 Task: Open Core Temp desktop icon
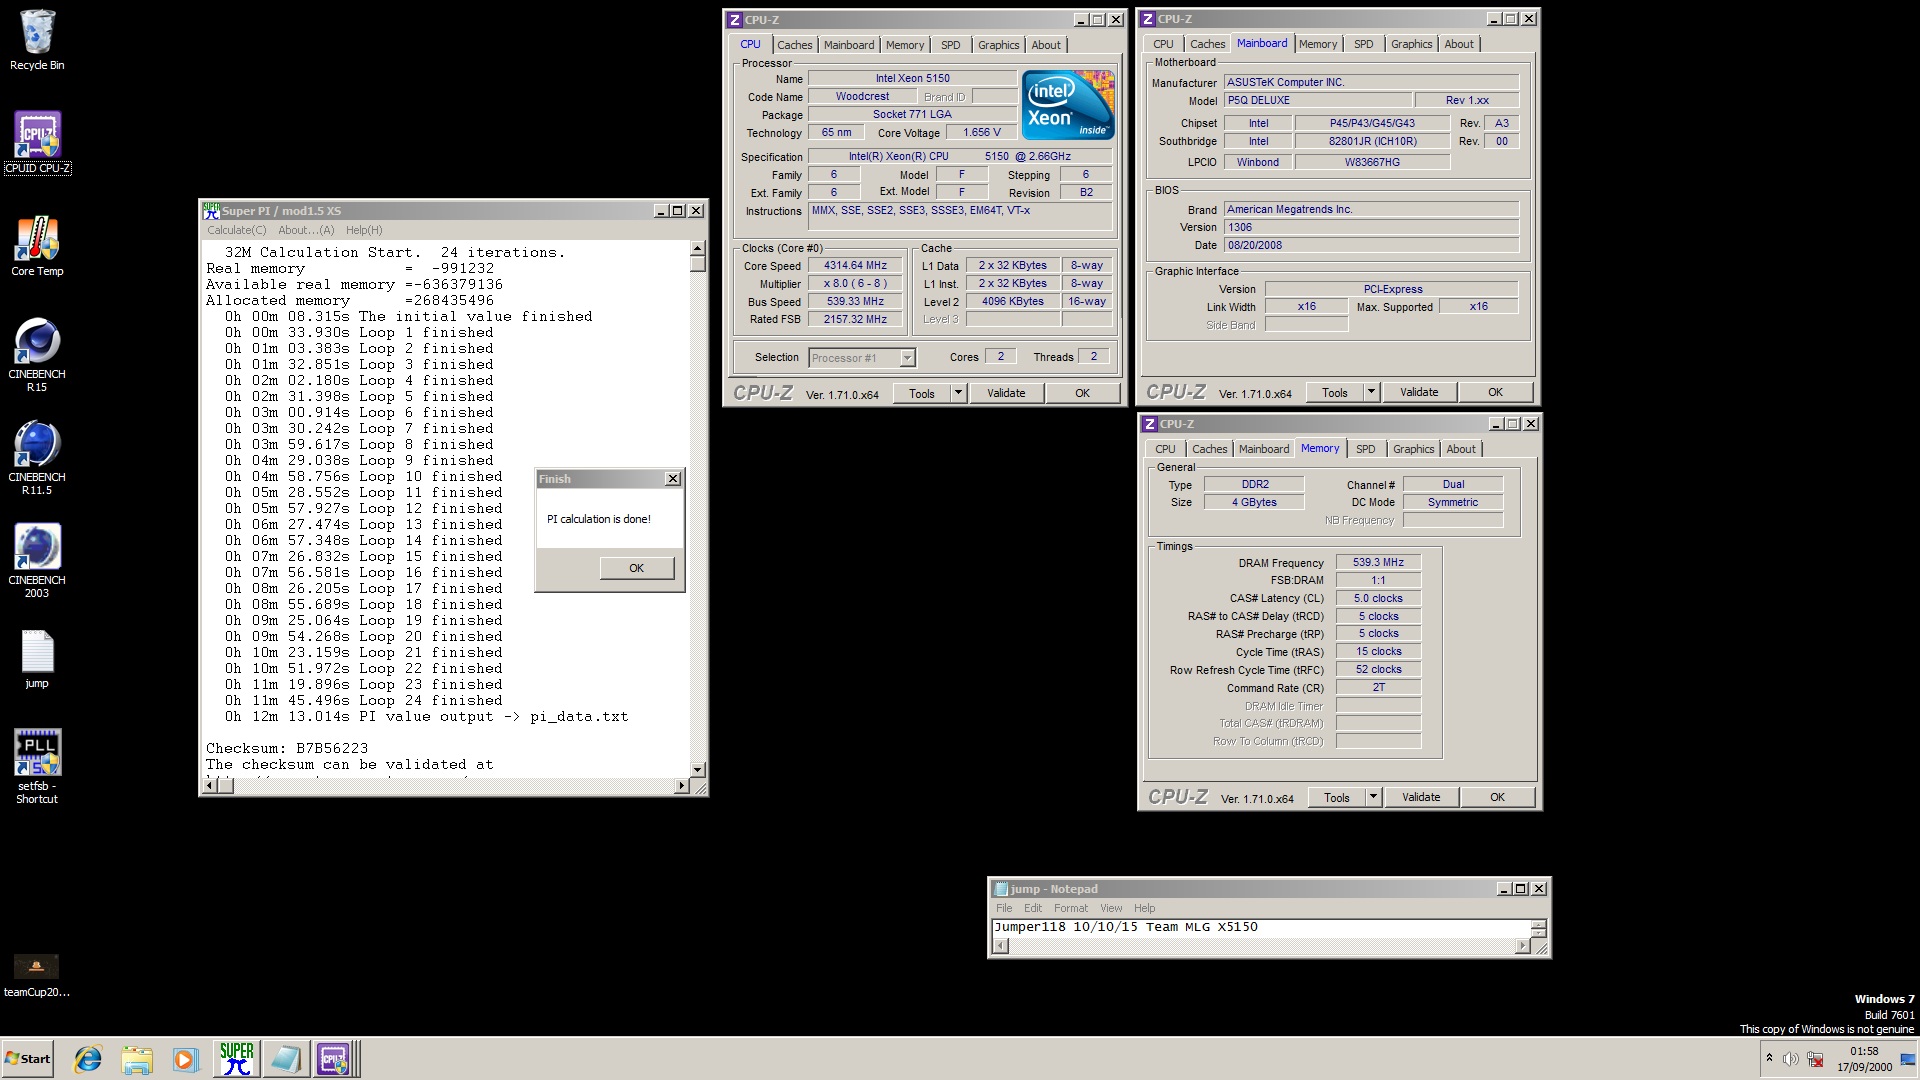(37, 246)
